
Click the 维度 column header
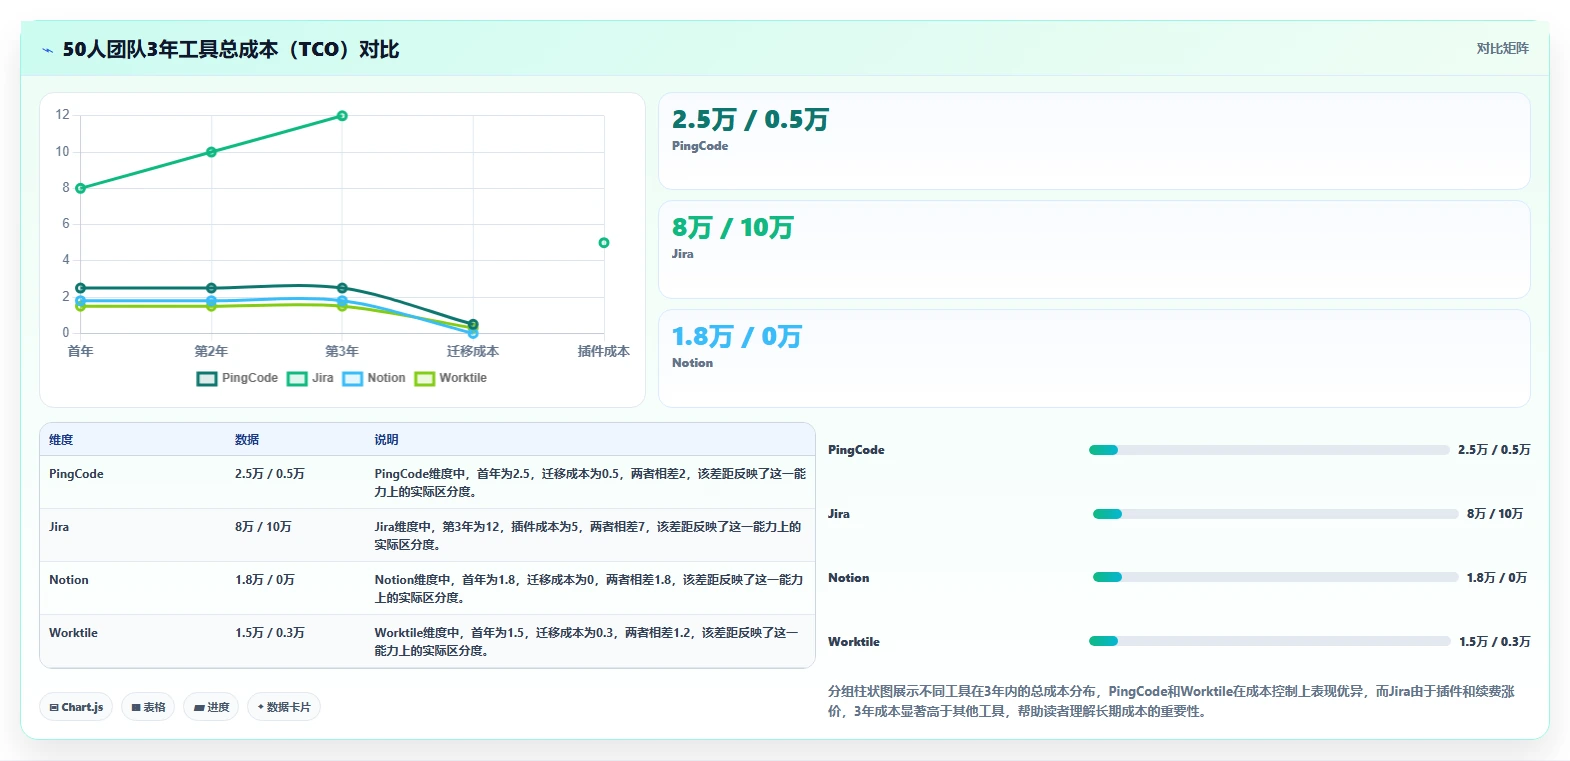click(x=61, y=440)
